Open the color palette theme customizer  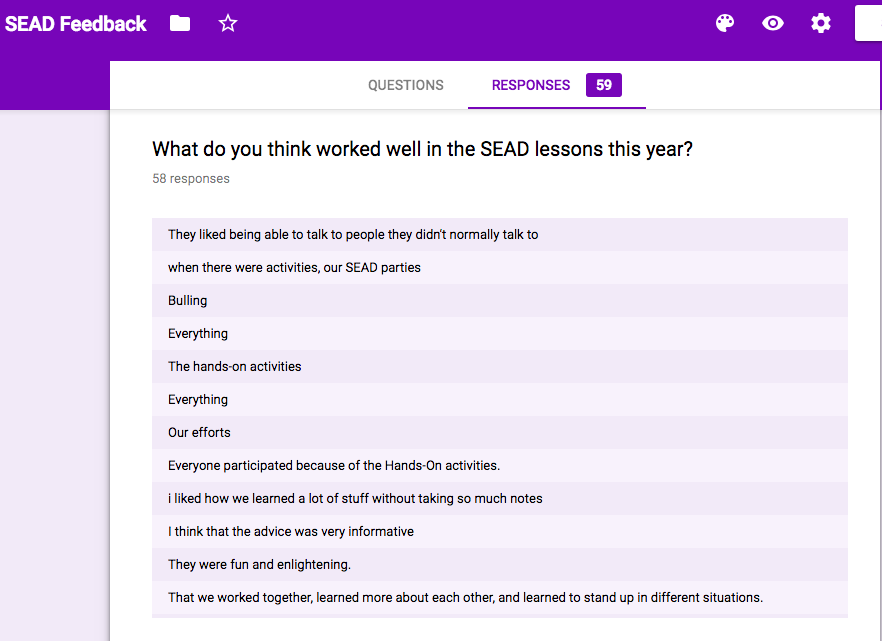tap(725, 23)
